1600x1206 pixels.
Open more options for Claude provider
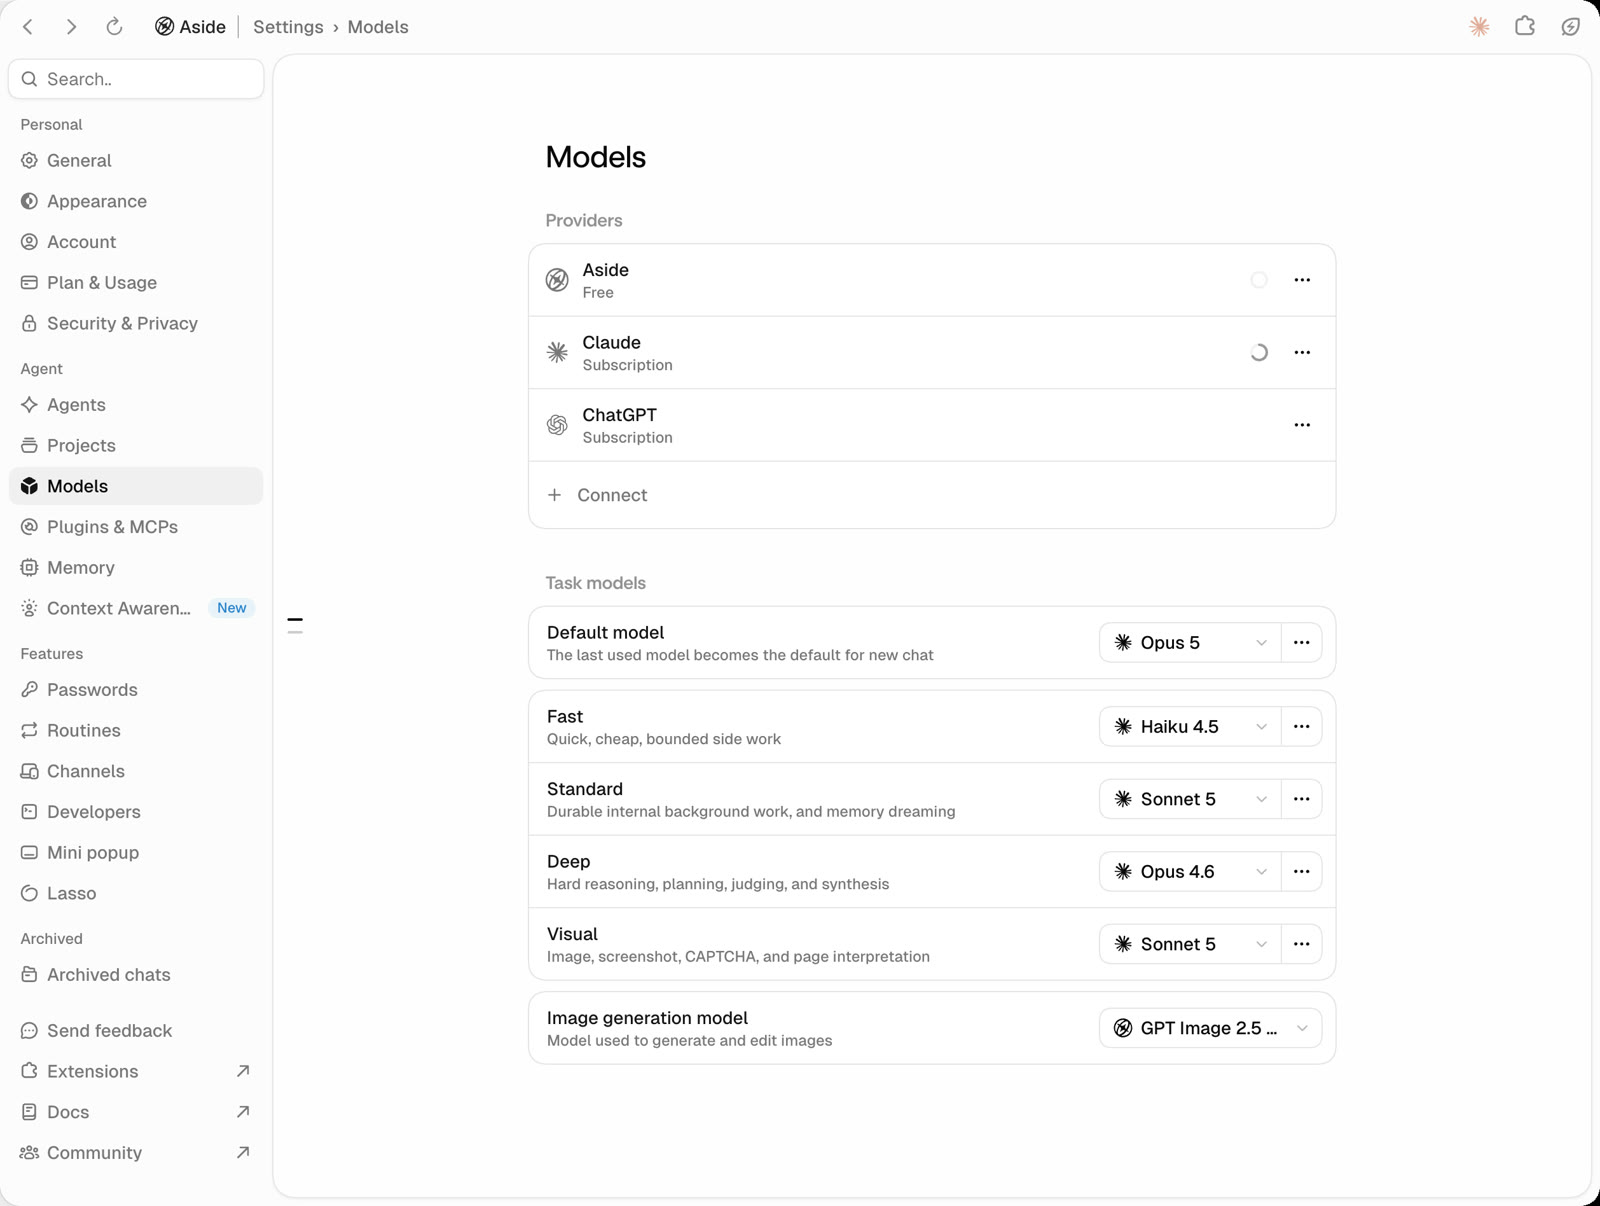click(x=1302, y=352)
